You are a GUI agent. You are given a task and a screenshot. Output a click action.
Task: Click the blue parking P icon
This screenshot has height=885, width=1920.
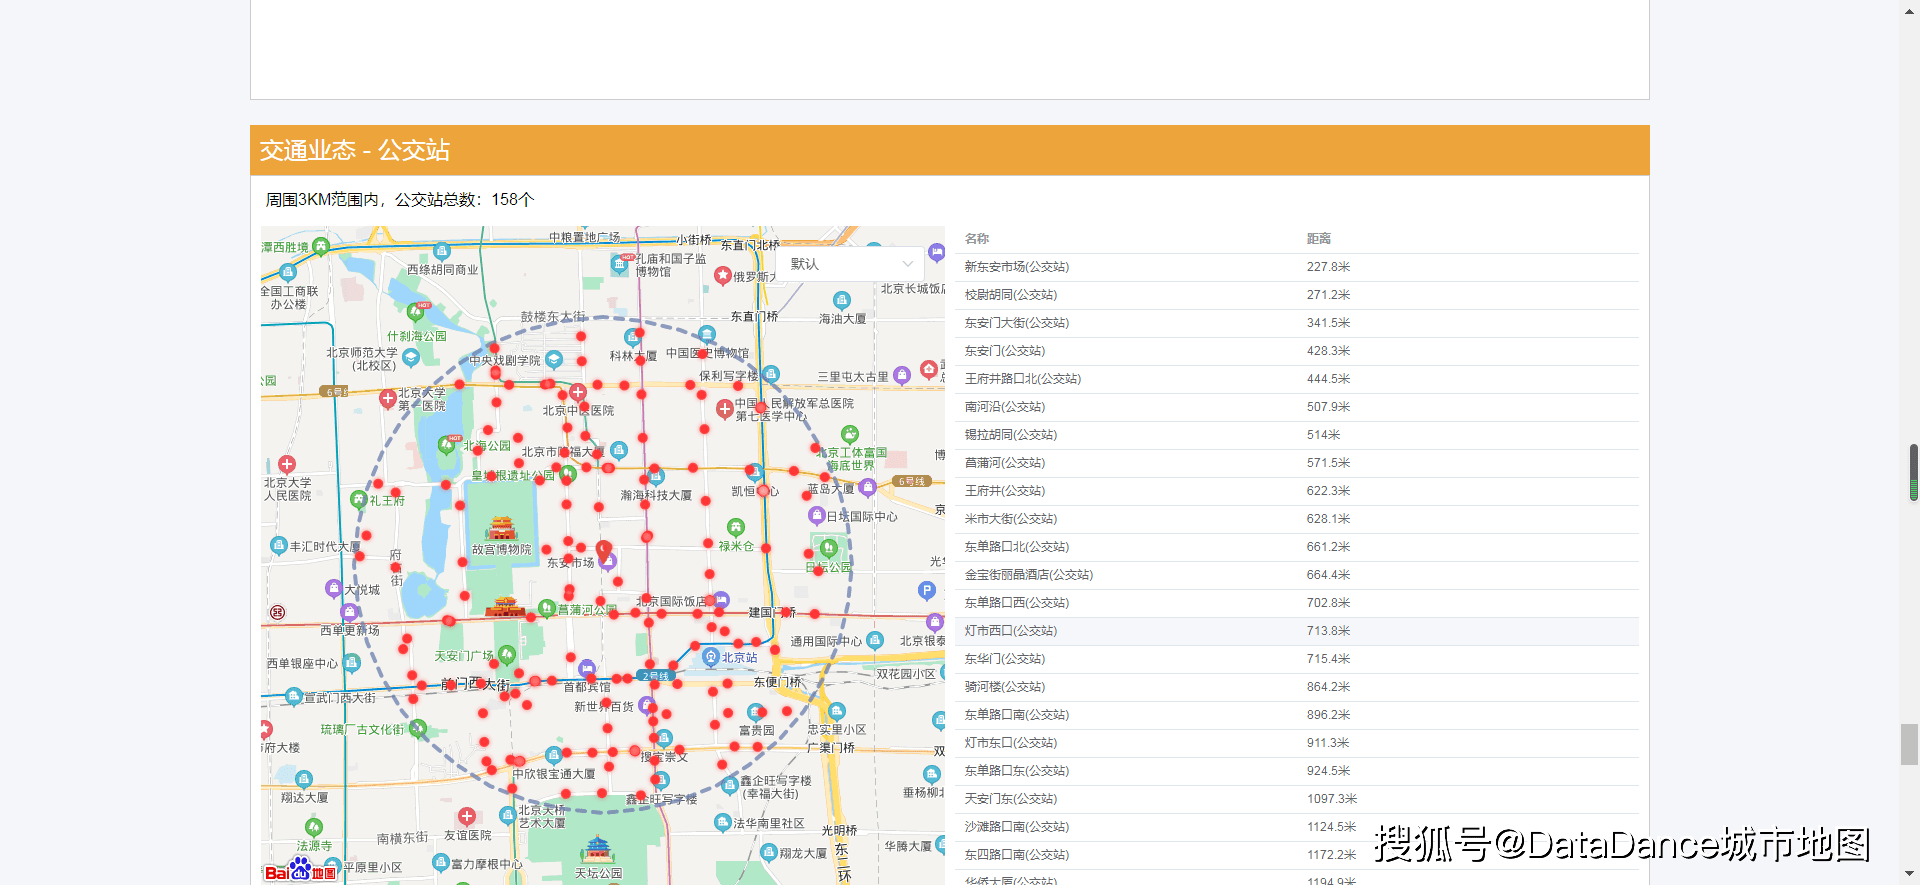coord(927,591)
